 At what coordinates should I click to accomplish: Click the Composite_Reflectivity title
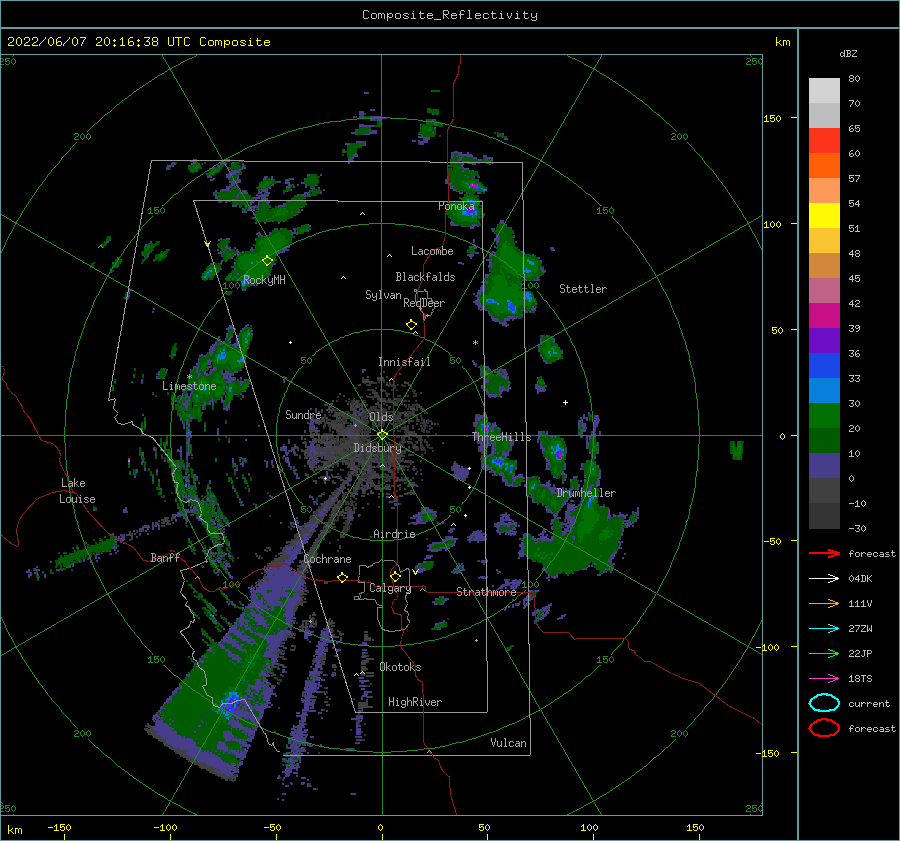coord(449,15)
